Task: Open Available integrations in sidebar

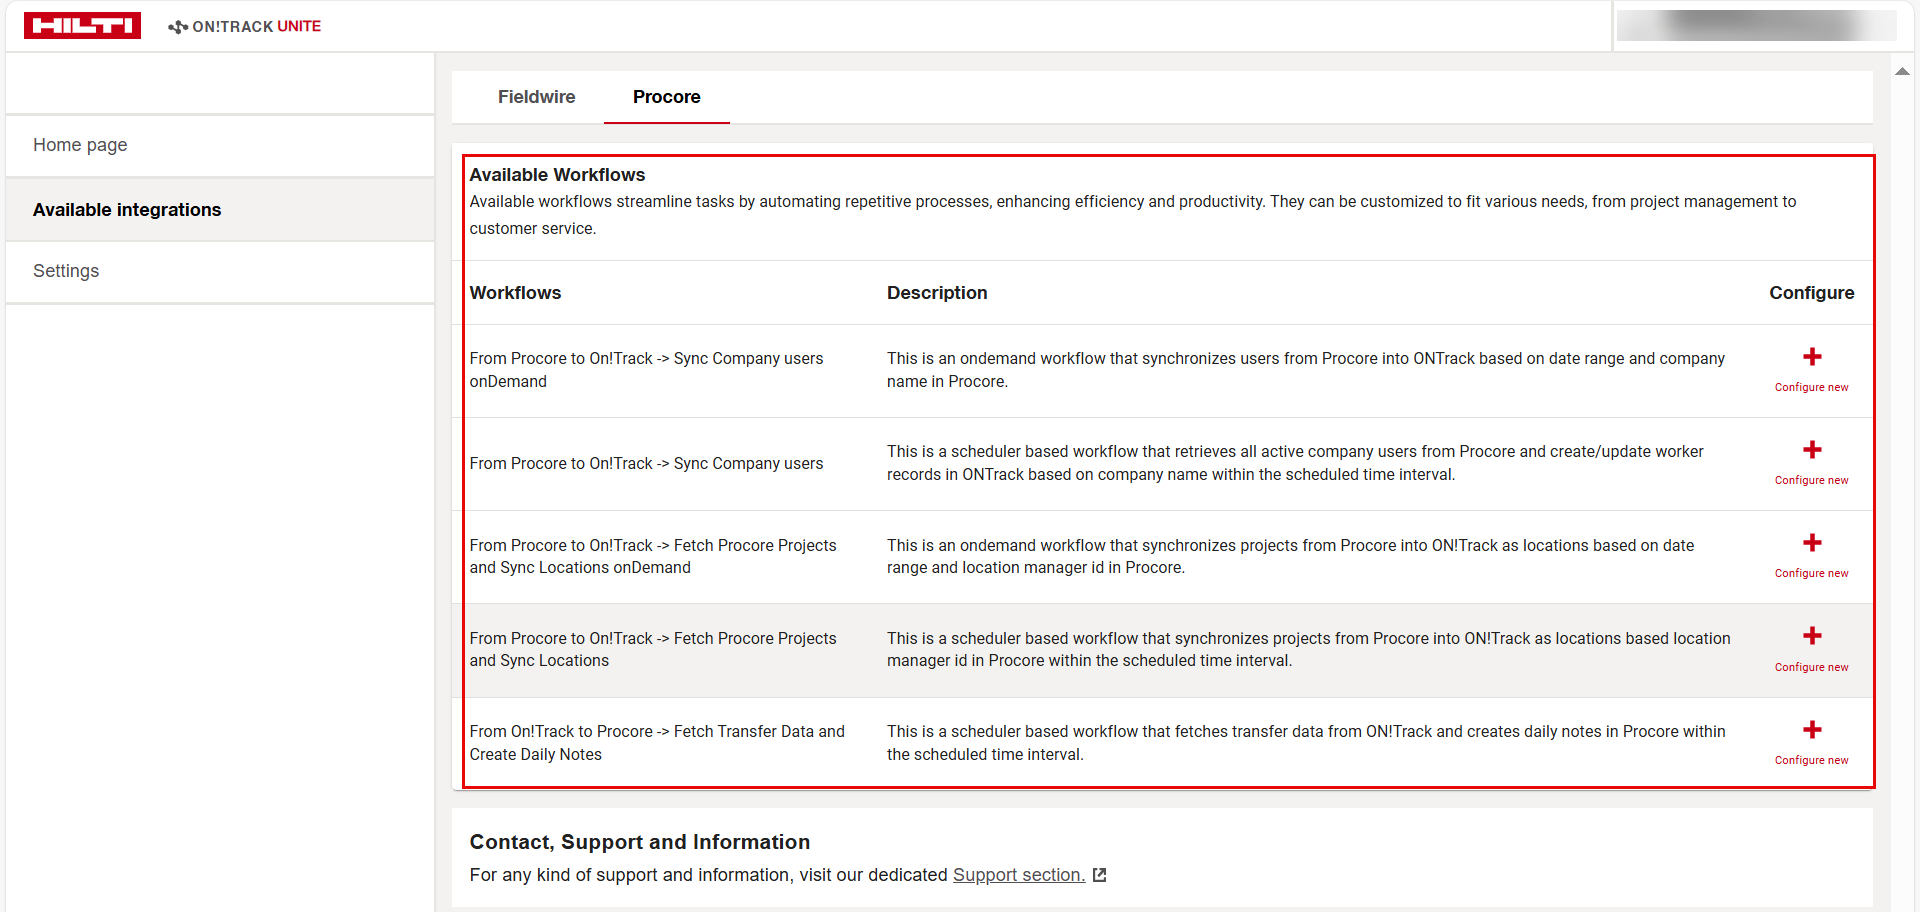Action: pyautogui.click(x=220, y=210)
